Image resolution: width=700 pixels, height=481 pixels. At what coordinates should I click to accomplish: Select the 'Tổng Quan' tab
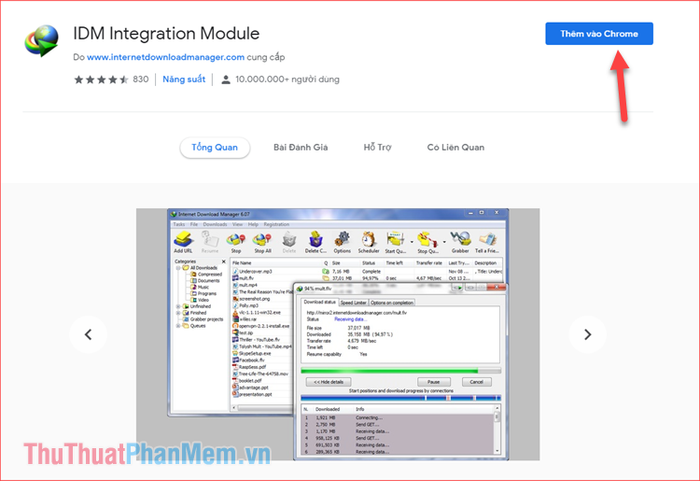click(x=215, y=147)
